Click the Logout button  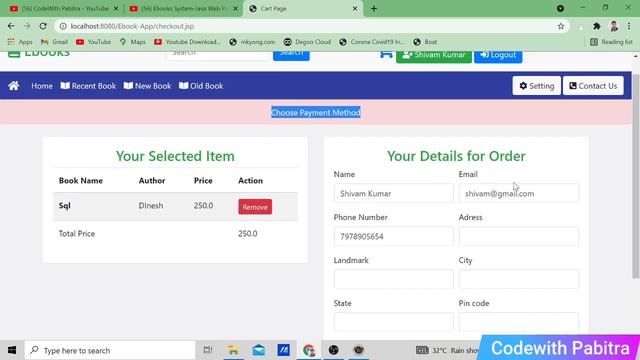coord(498,56)
